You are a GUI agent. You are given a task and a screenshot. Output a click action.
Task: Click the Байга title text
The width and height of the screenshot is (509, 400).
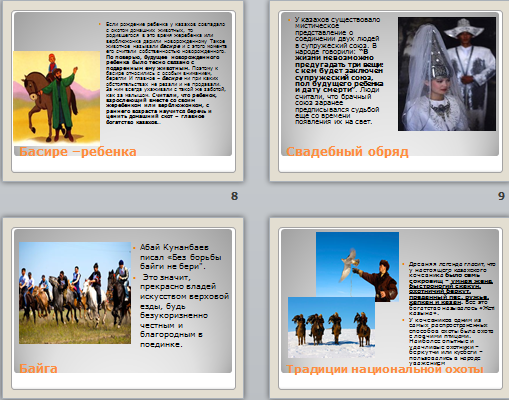tap(38, 368)
